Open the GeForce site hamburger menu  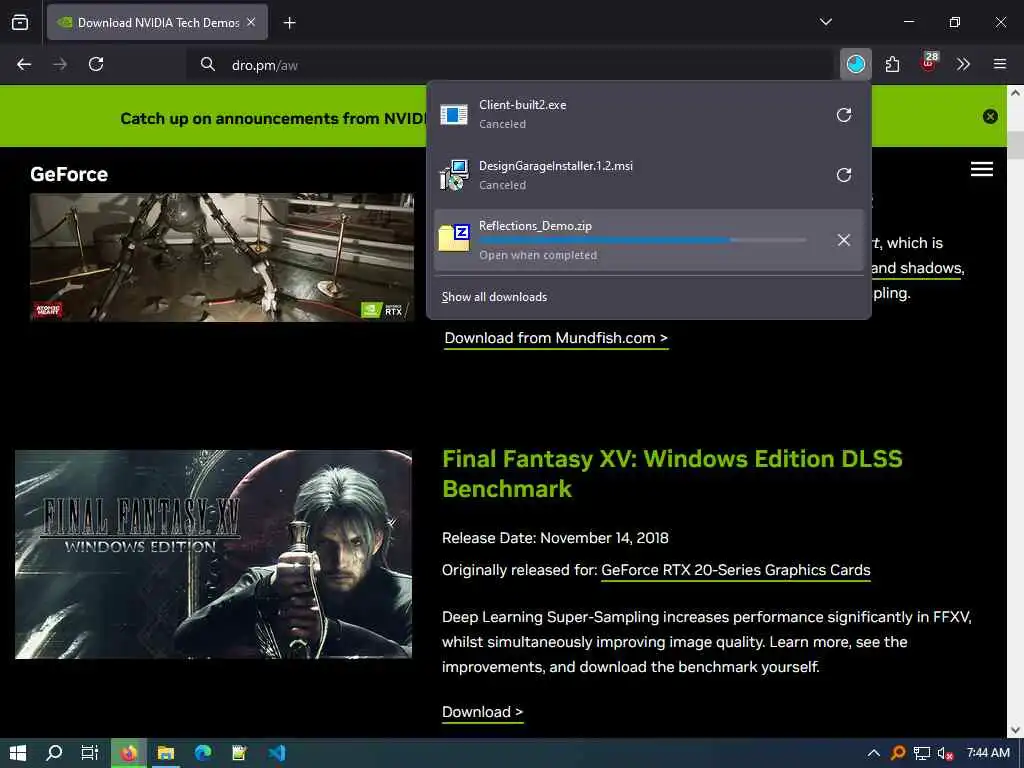[982, 169]
